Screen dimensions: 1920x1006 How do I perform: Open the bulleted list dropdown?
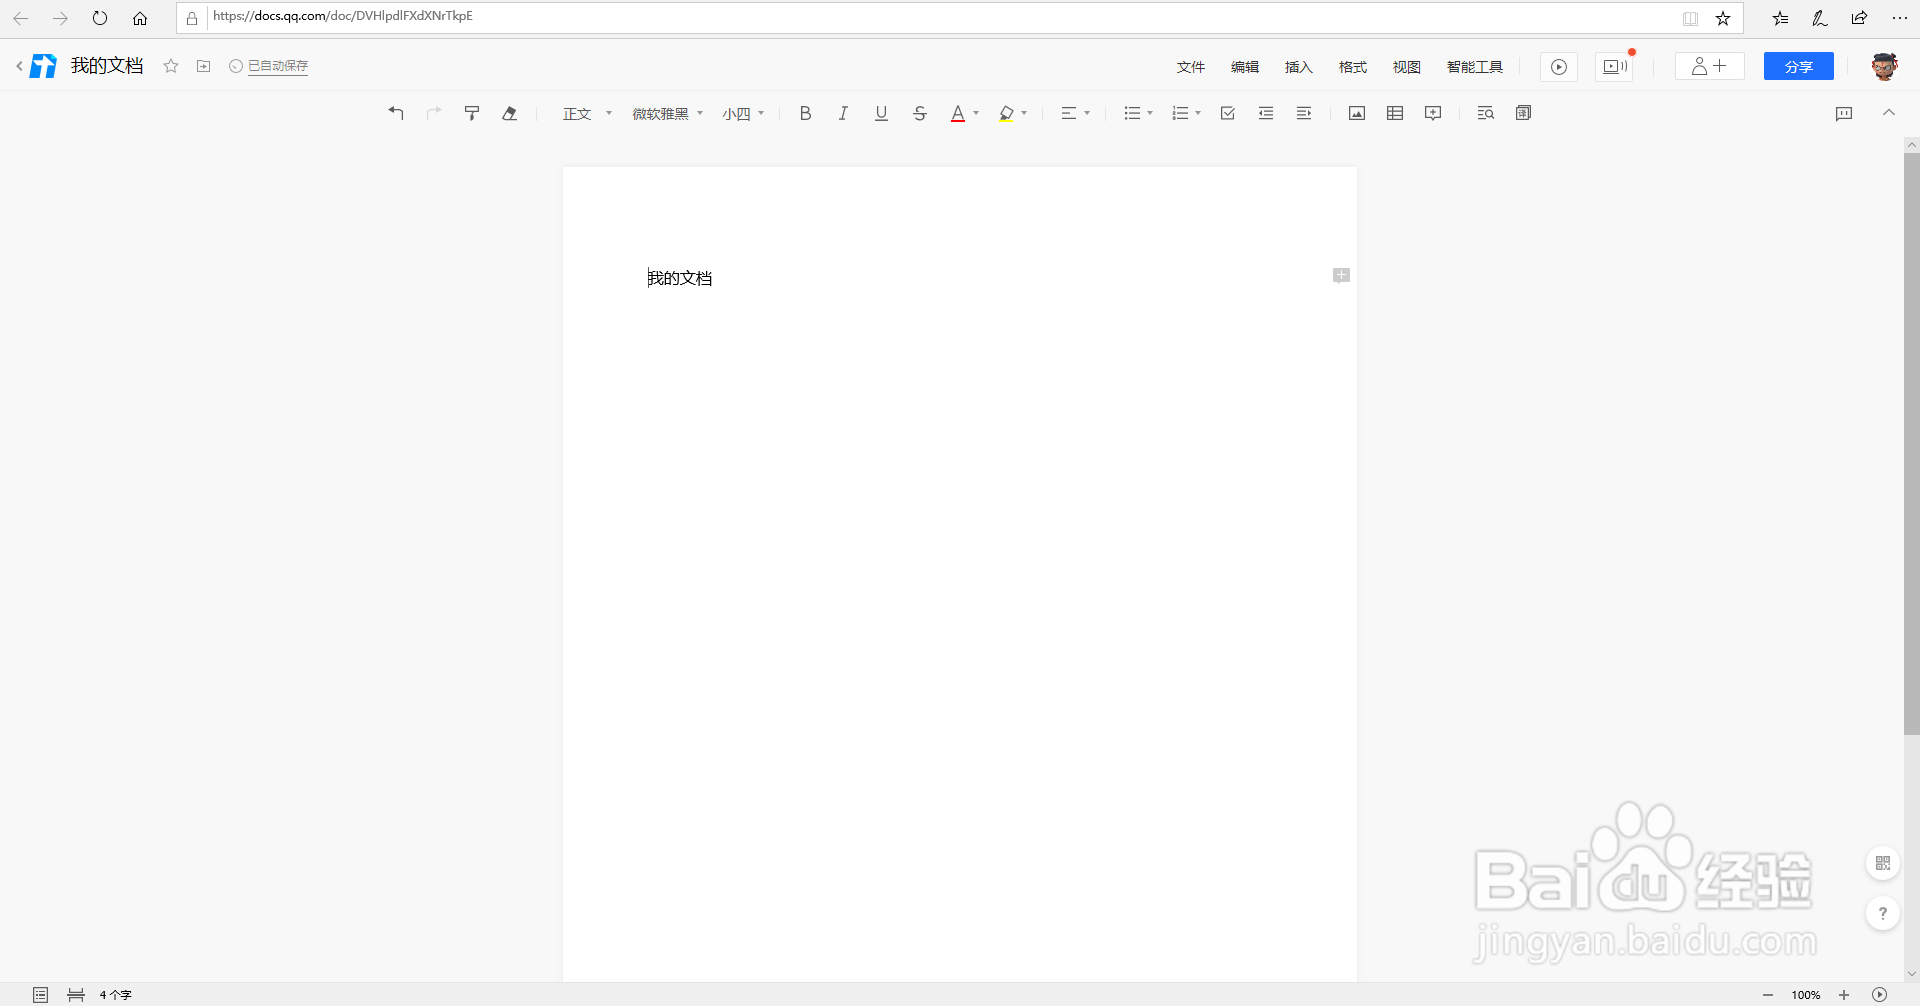[x=1138, y=113]
